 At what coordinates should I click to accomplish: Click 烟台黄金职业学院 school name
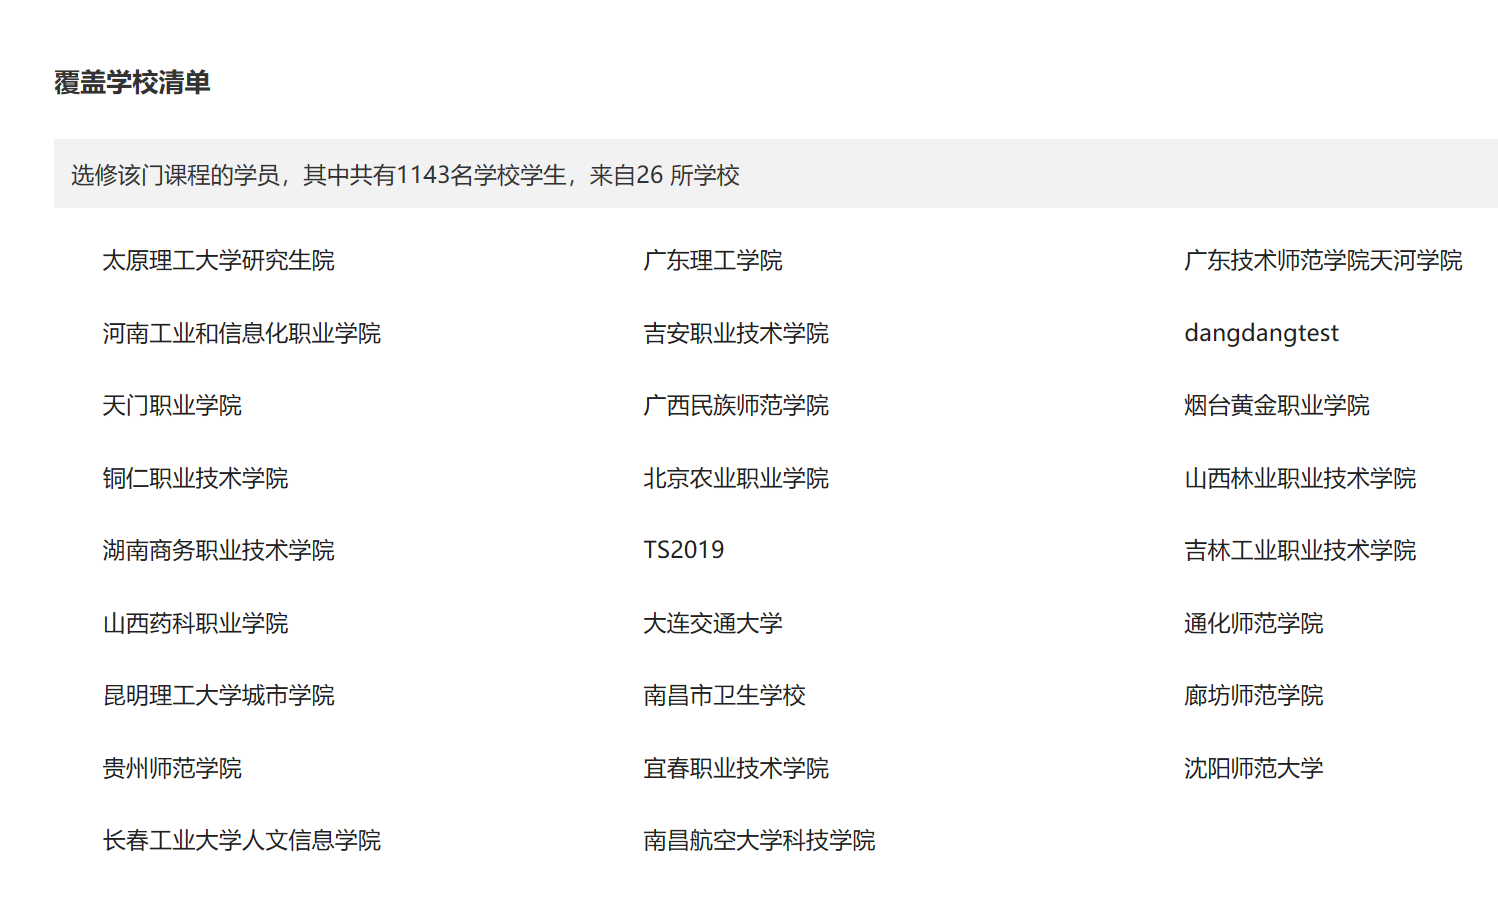coord(1276,406)
